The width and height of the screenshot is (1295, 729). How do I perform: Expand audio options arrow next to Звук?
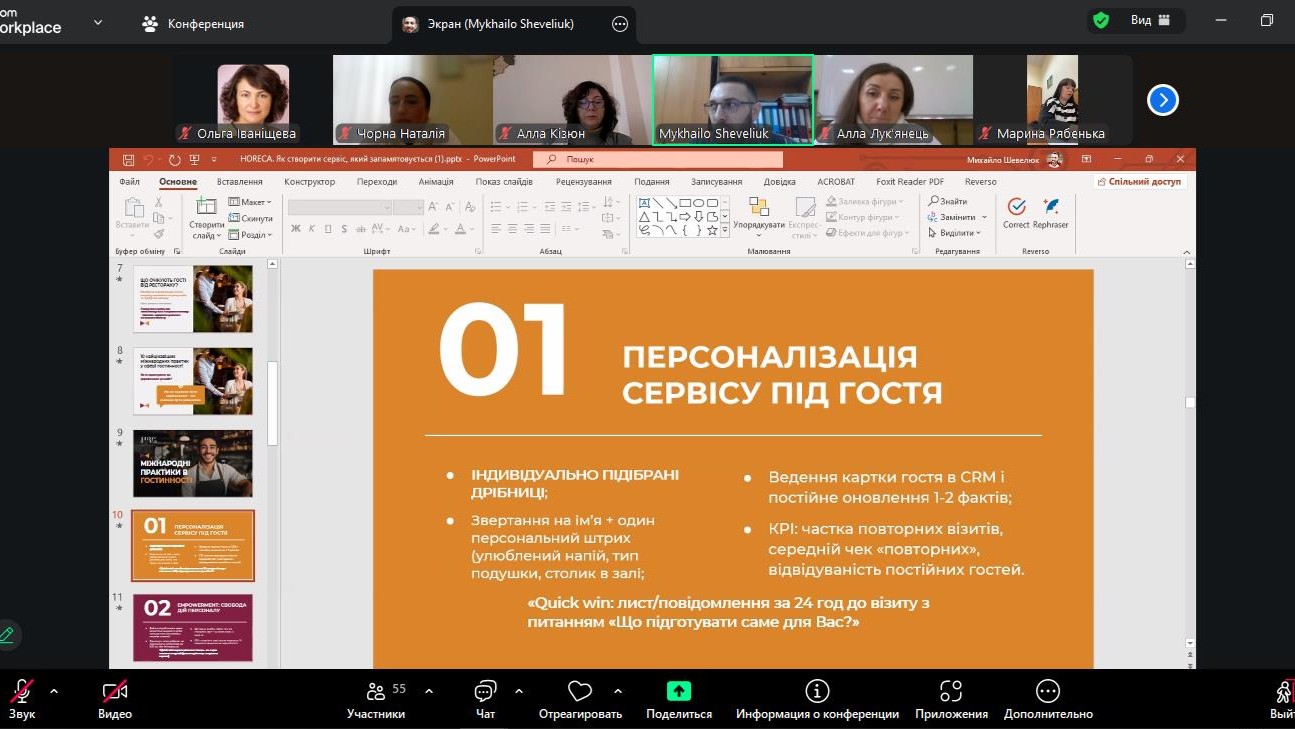tap(54, 691)
